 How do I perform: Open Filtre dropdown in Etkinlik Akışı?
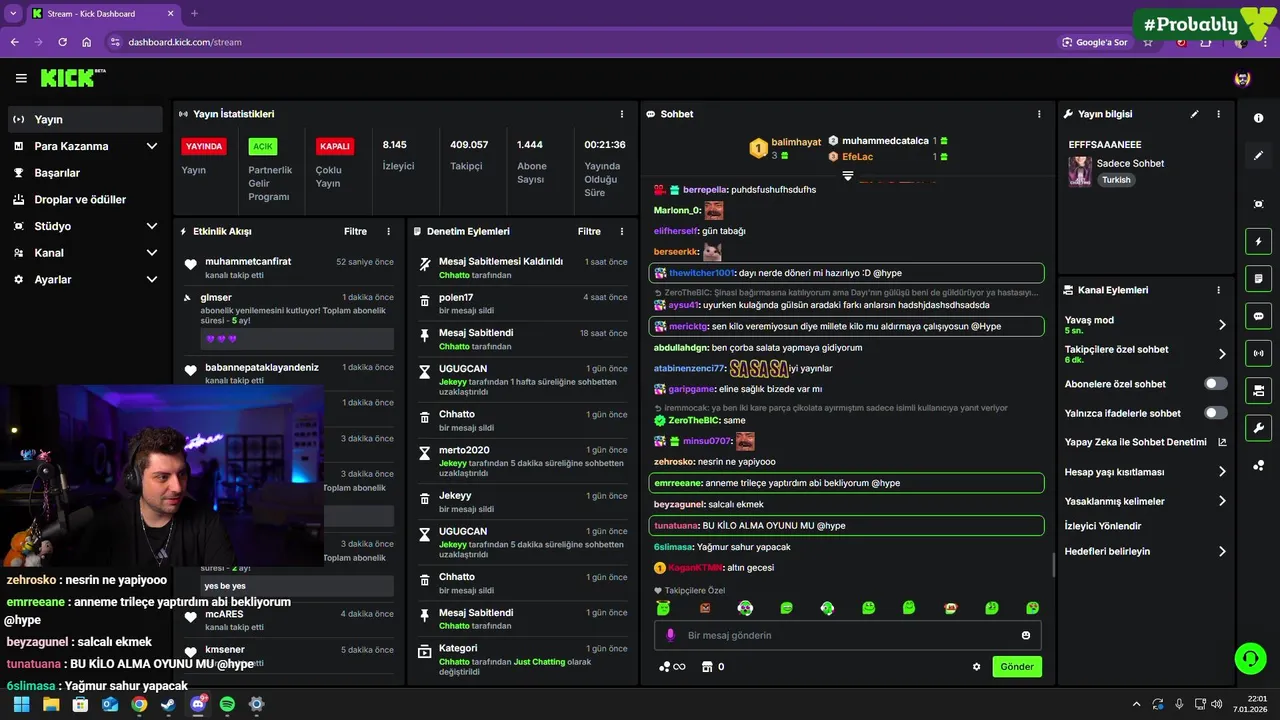355,231
